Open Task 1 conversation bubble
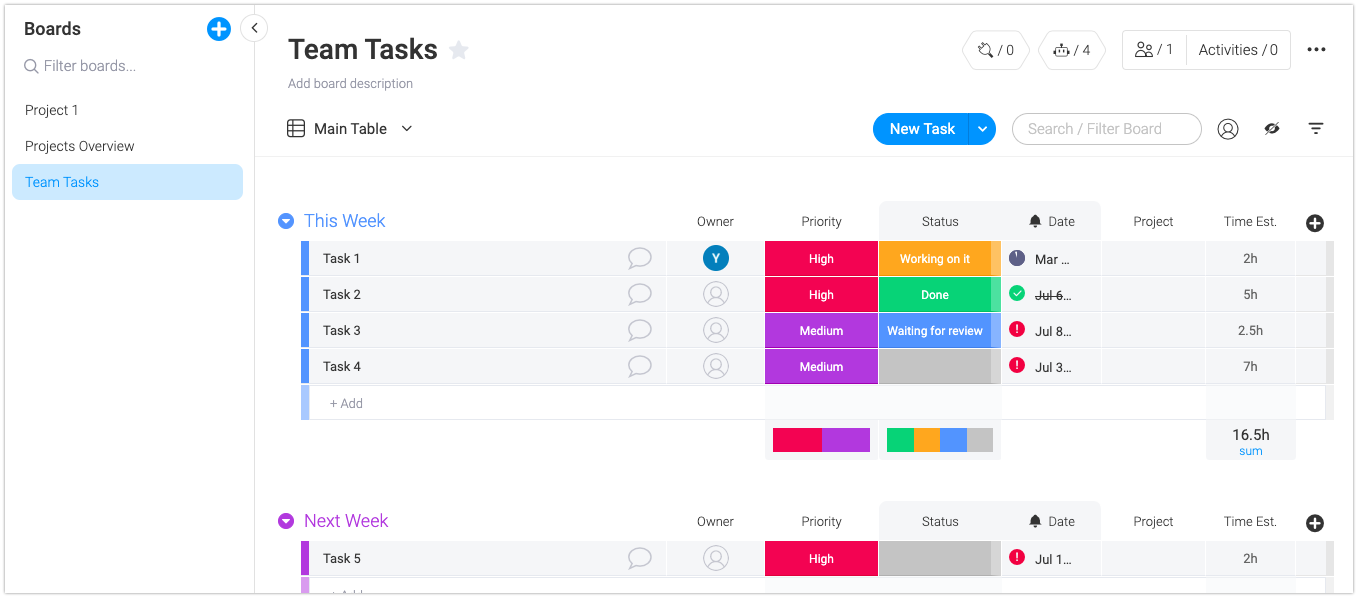The width and height of the screenshot is (1358, 598). pyautogui.click(x=639, y=259)
